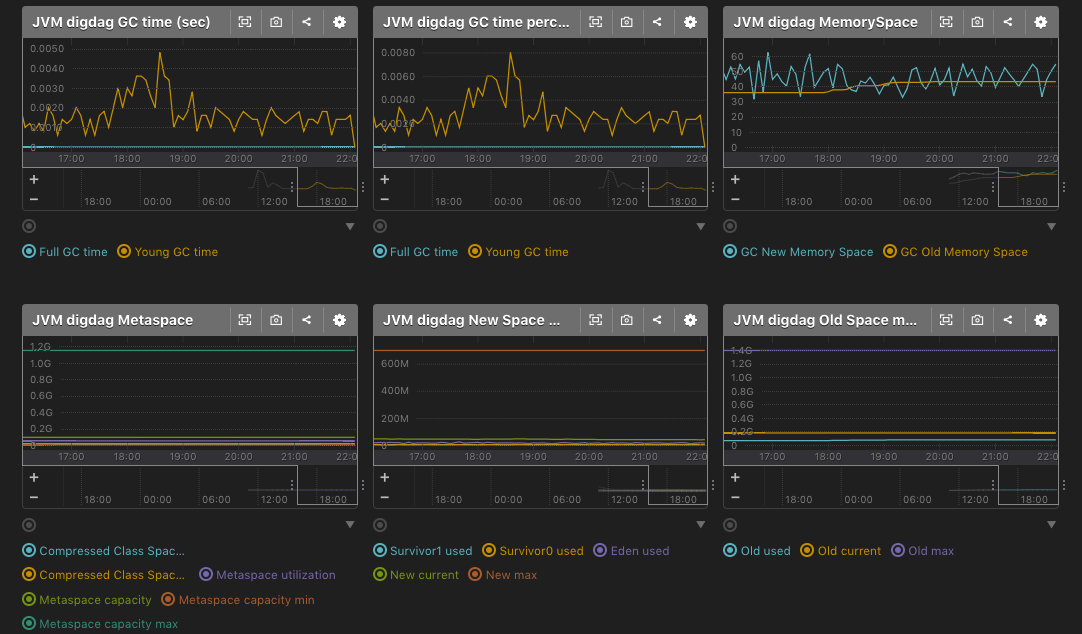1082x634 pixels.
Task: Expand New Space panel to fullscreen
Action: click(595, 320)
